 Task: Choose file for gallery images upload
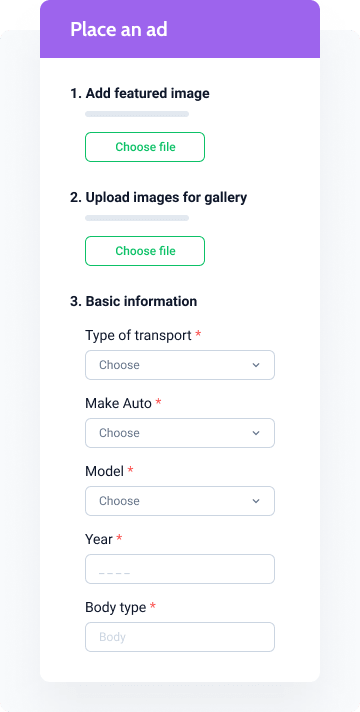coord(145,251)
